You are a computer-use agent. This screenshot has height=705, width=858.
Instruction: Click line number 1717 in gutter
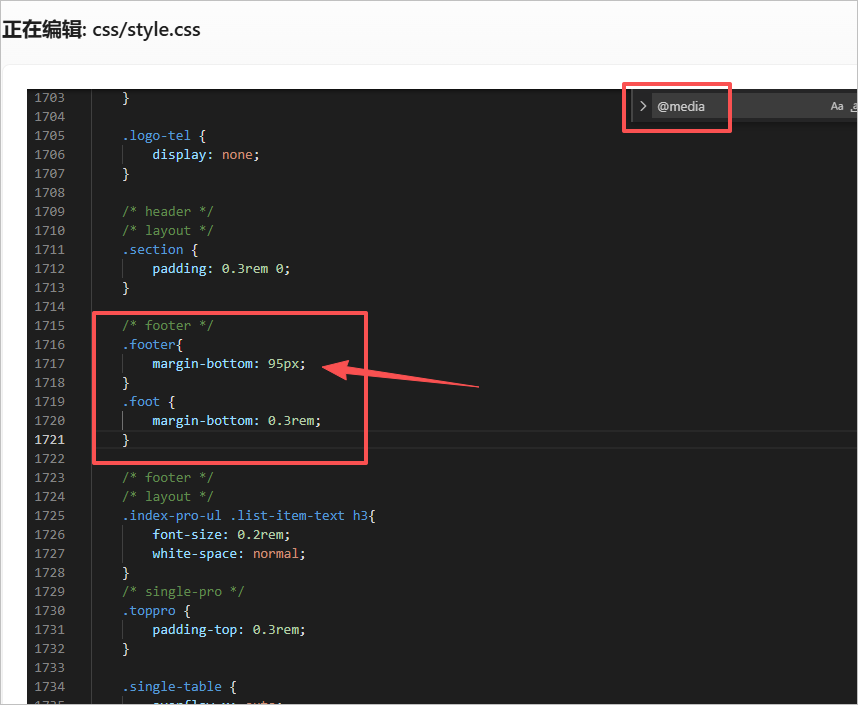click(49, 363)
